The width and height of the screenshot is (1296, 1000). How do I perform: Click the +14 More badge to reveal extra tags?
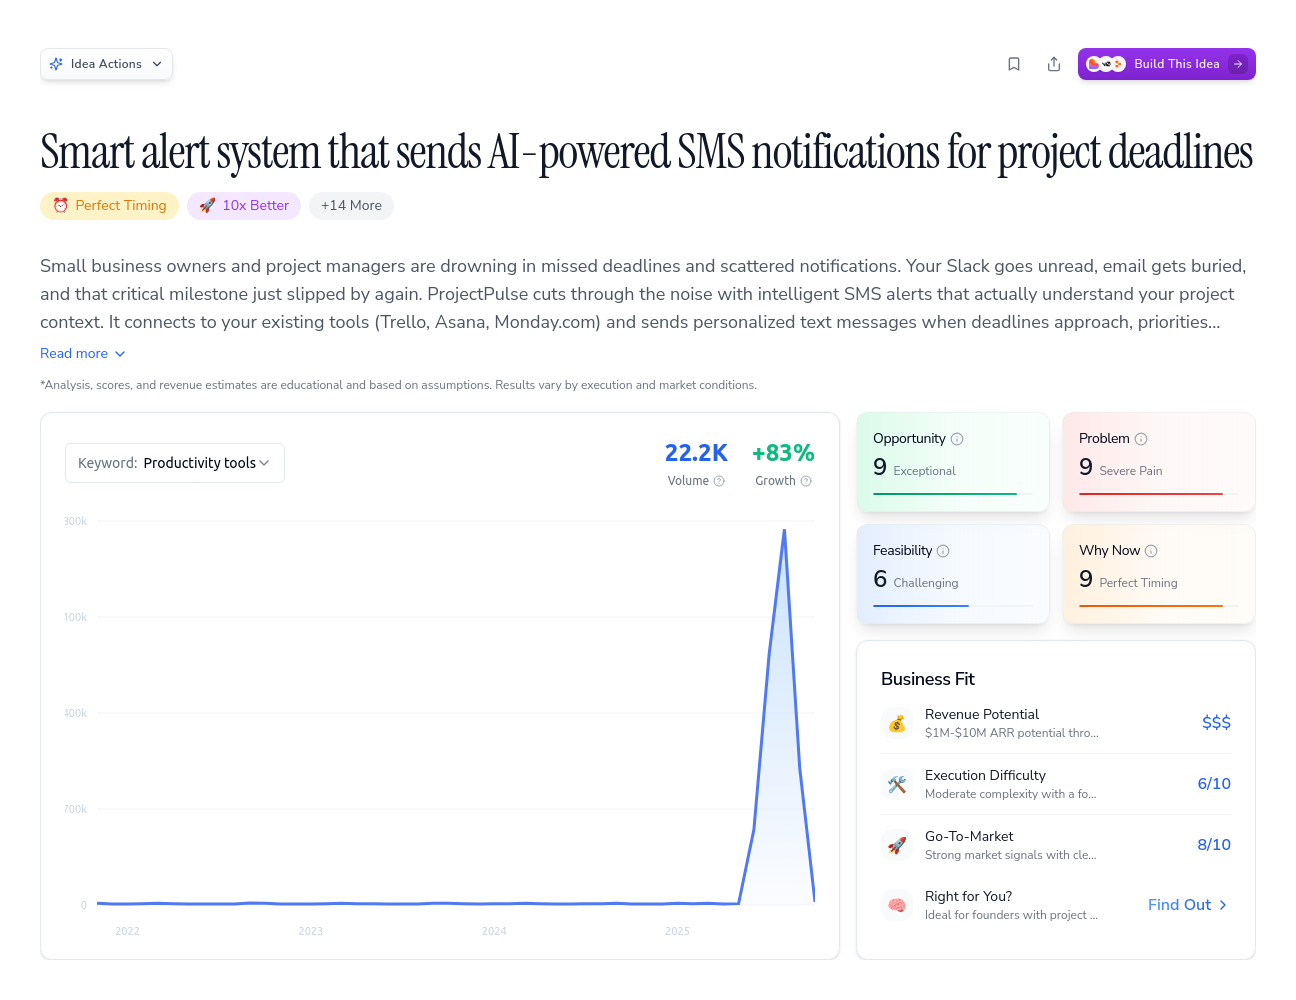pyautogui.click(x=351, y=205)
